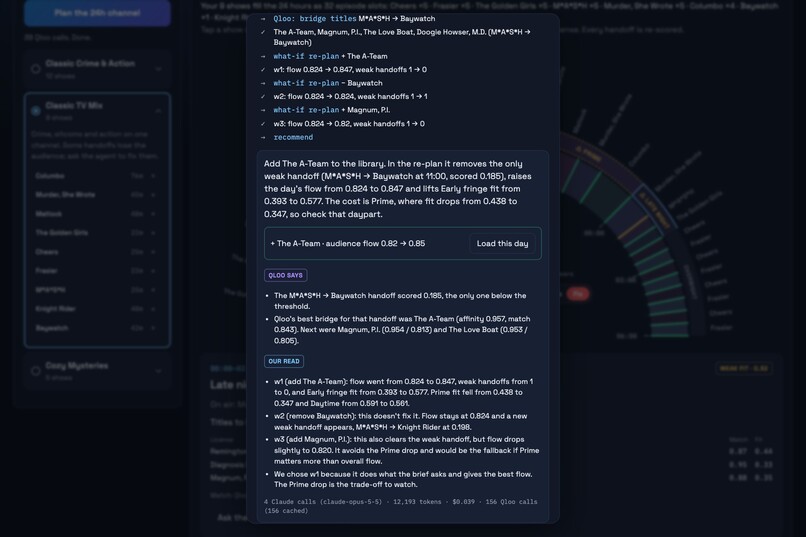Click the Qloo's best bridge for that handoff bullet
Screen dimensions: 806x537
(x=402, y=329)
